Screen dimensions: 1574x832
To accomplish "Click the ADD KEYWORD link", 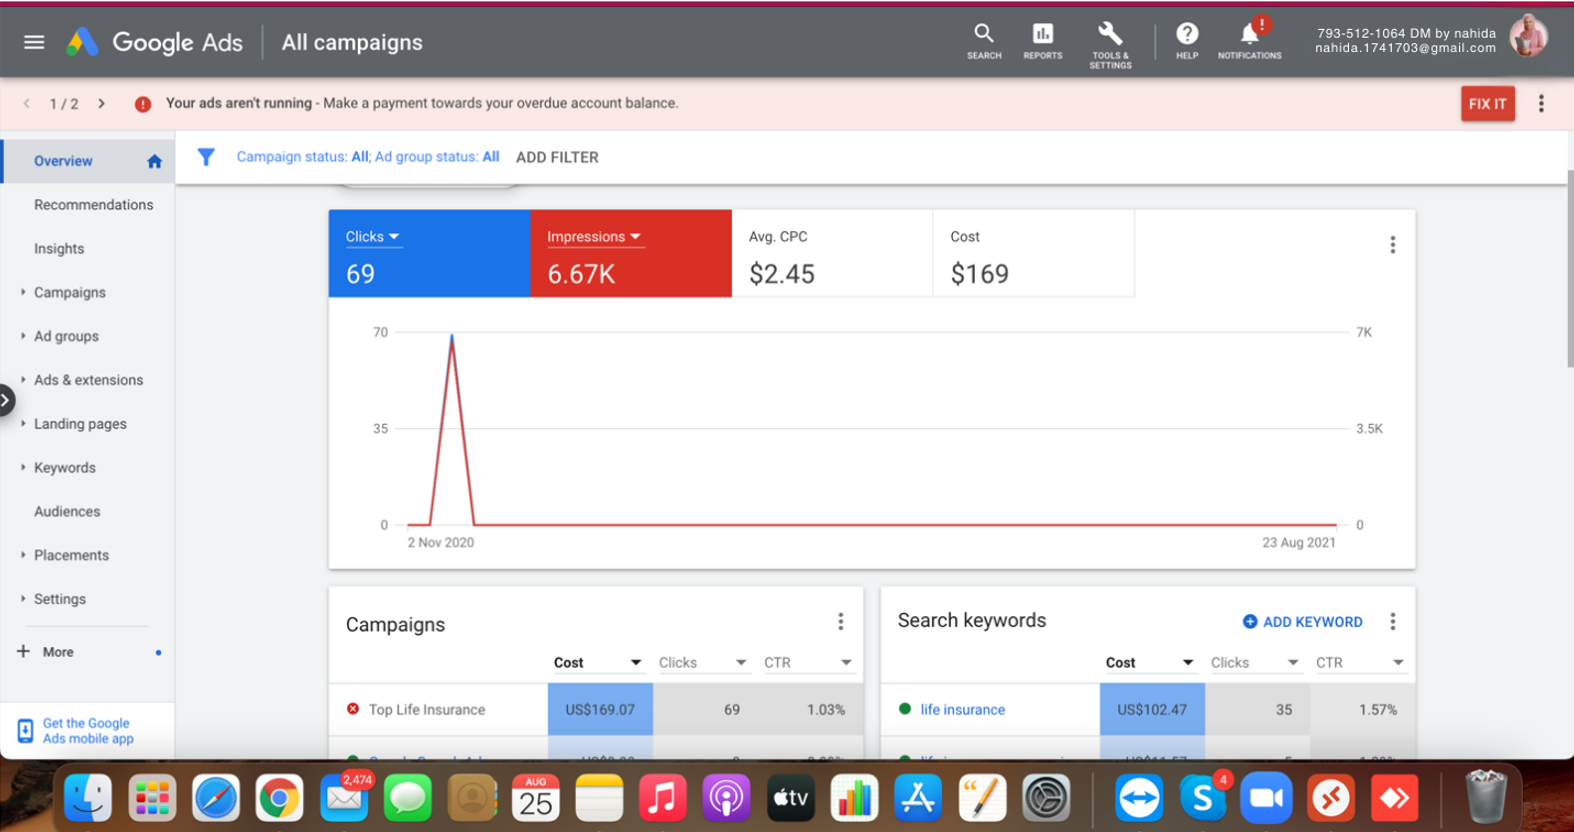I will click(1302, 622).
